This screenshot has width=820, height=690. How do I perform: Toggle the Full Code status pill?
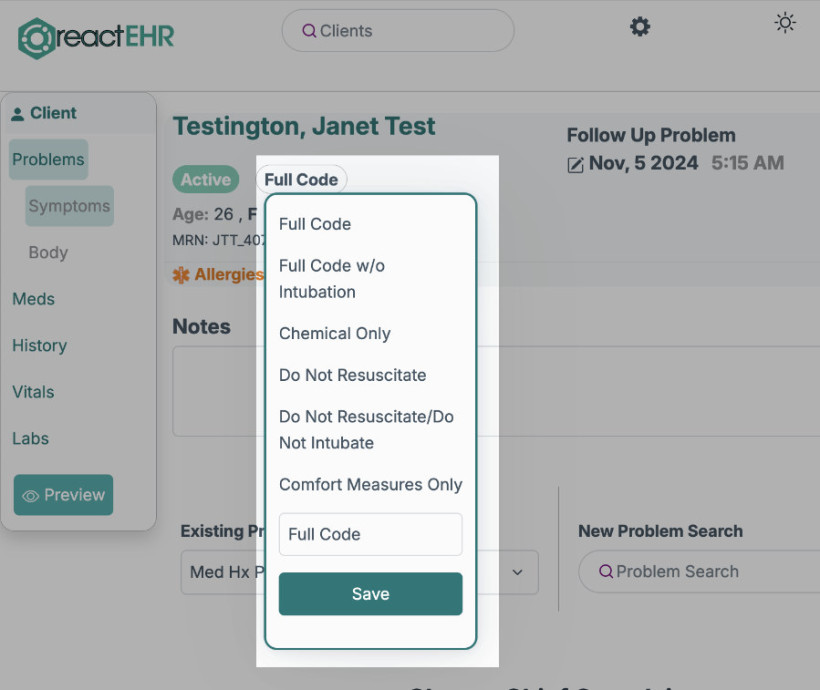301,179
